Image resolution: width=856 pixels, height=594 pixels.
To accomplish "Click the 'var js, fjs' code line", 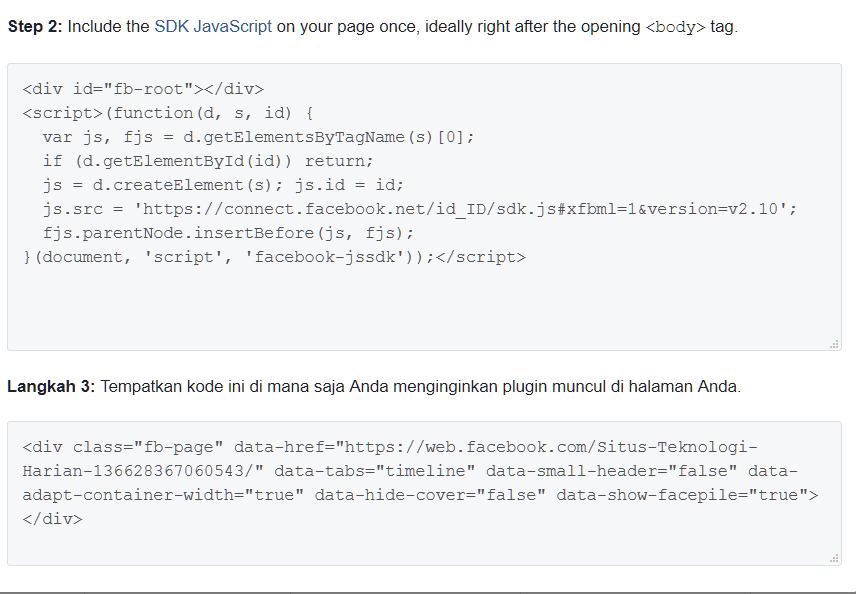I will (258, 137).
